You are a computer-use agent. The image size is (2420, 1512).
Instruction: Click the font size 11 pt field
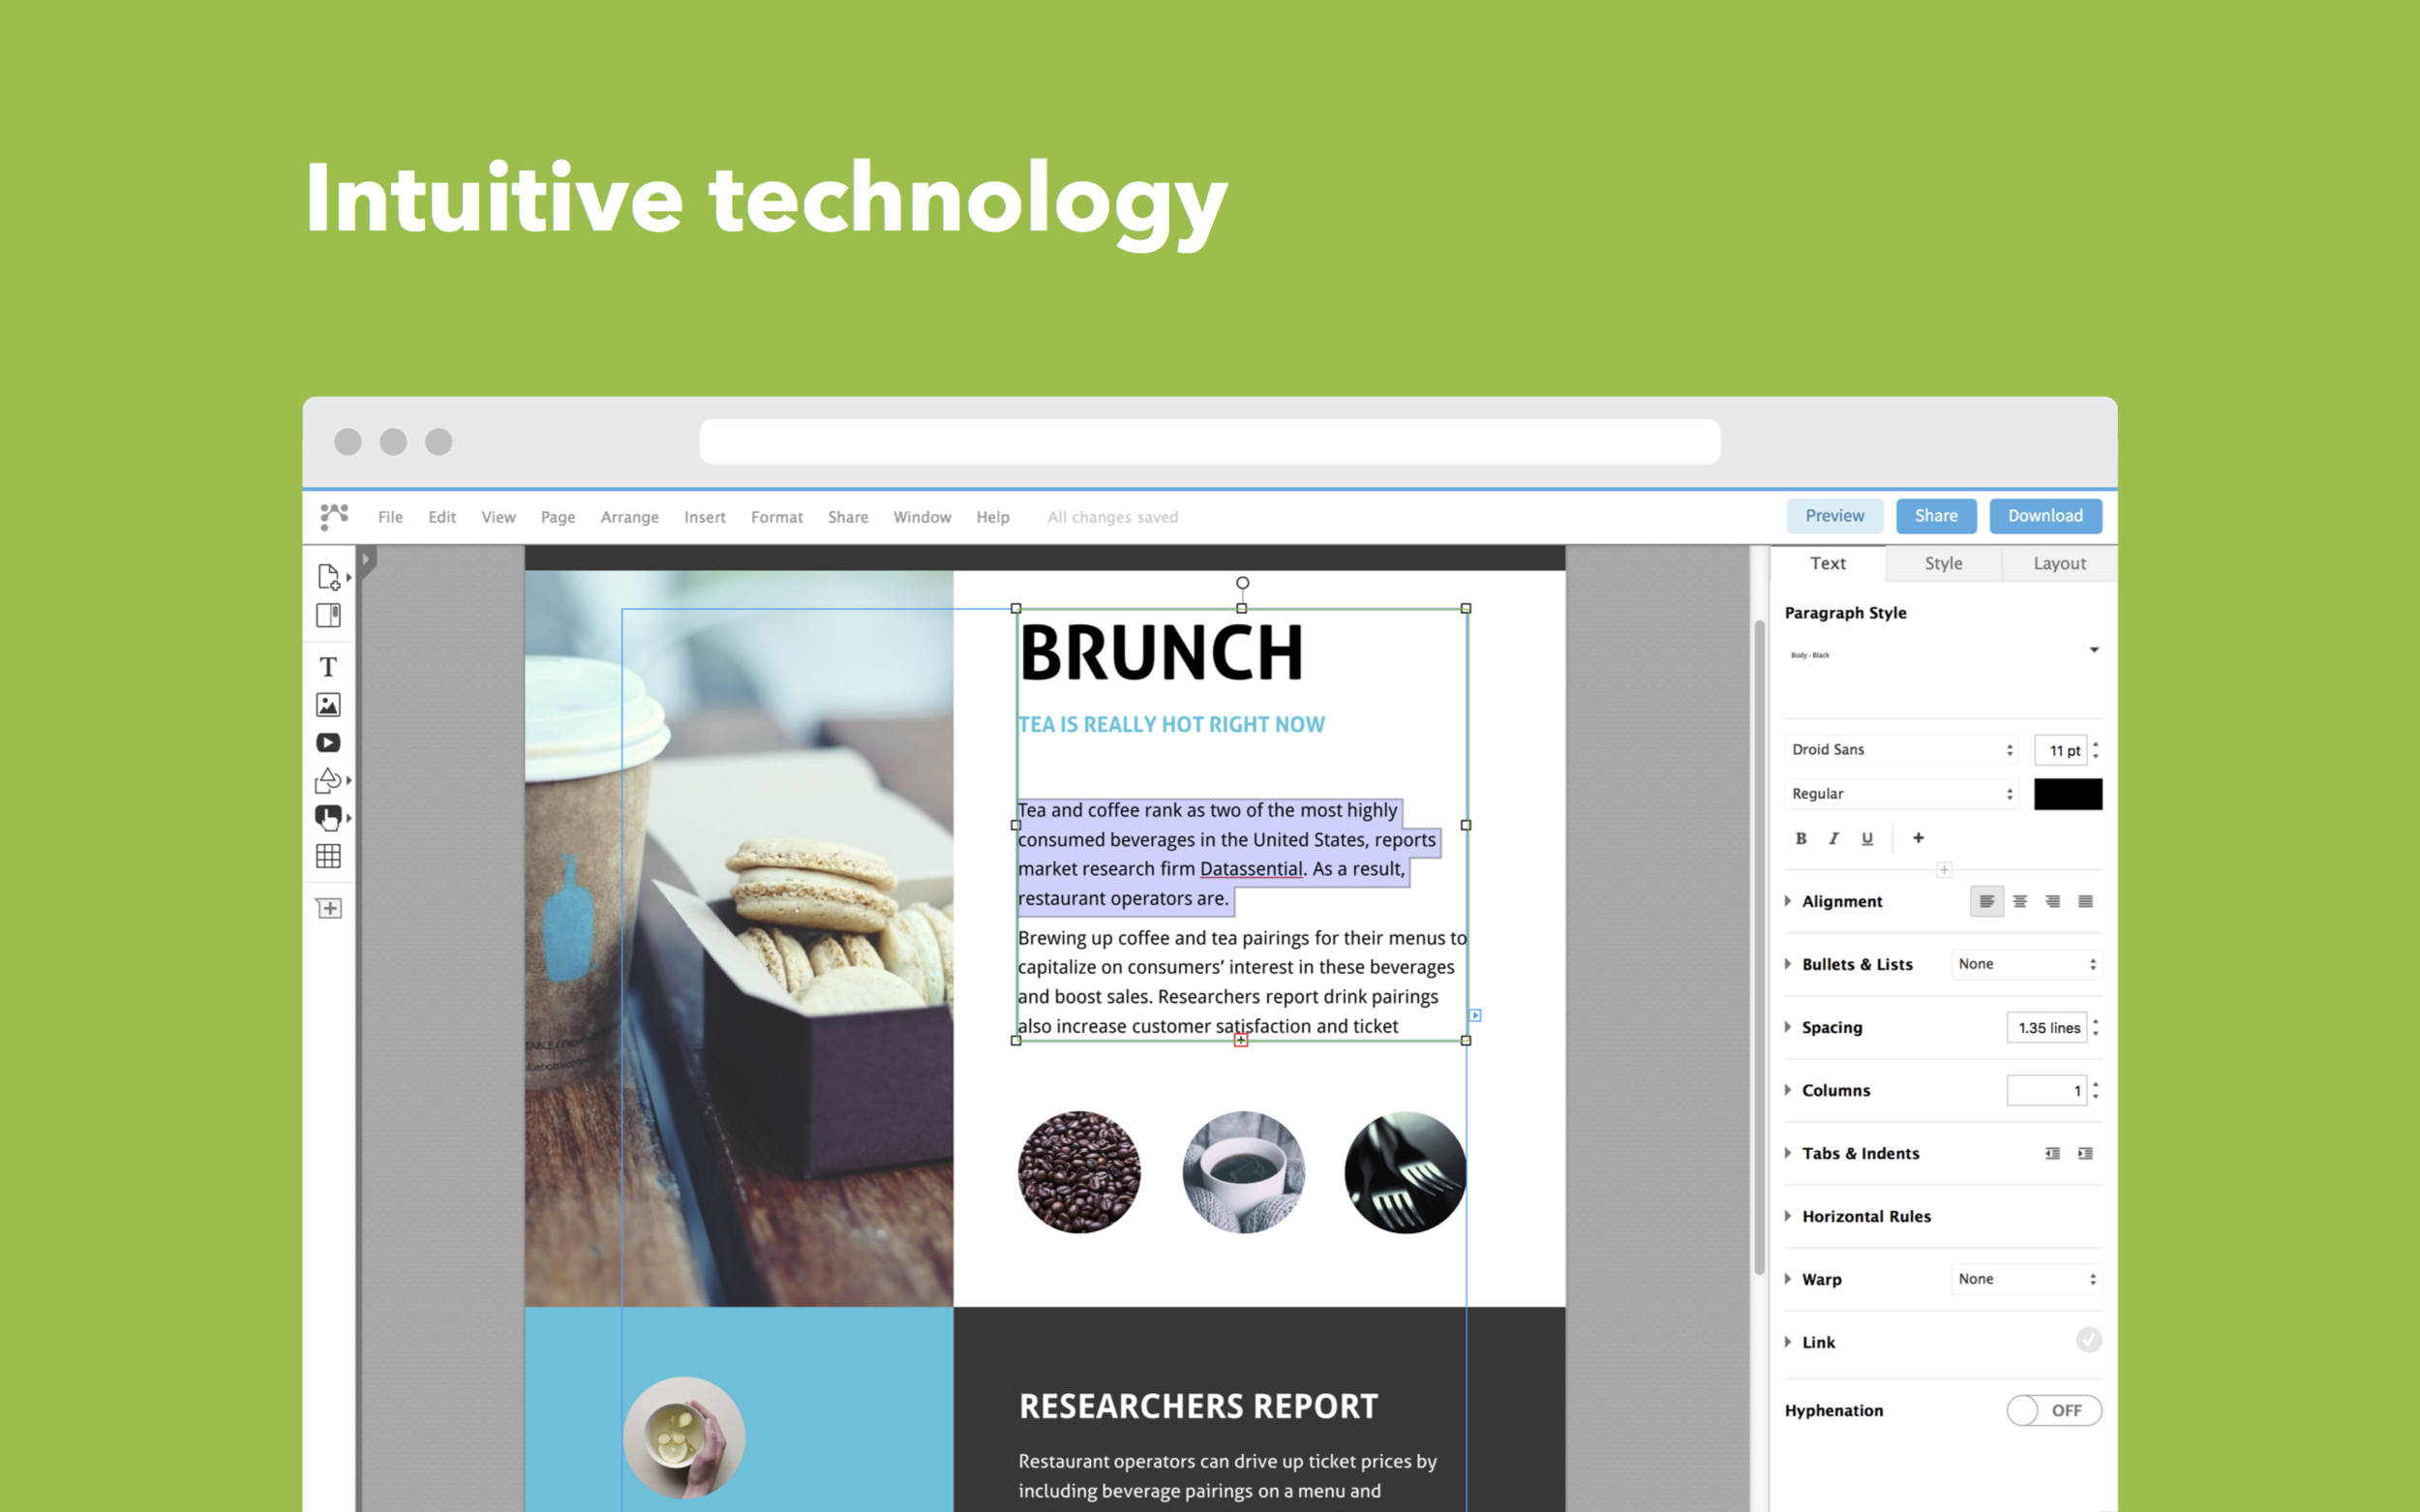pos(2060,750)
